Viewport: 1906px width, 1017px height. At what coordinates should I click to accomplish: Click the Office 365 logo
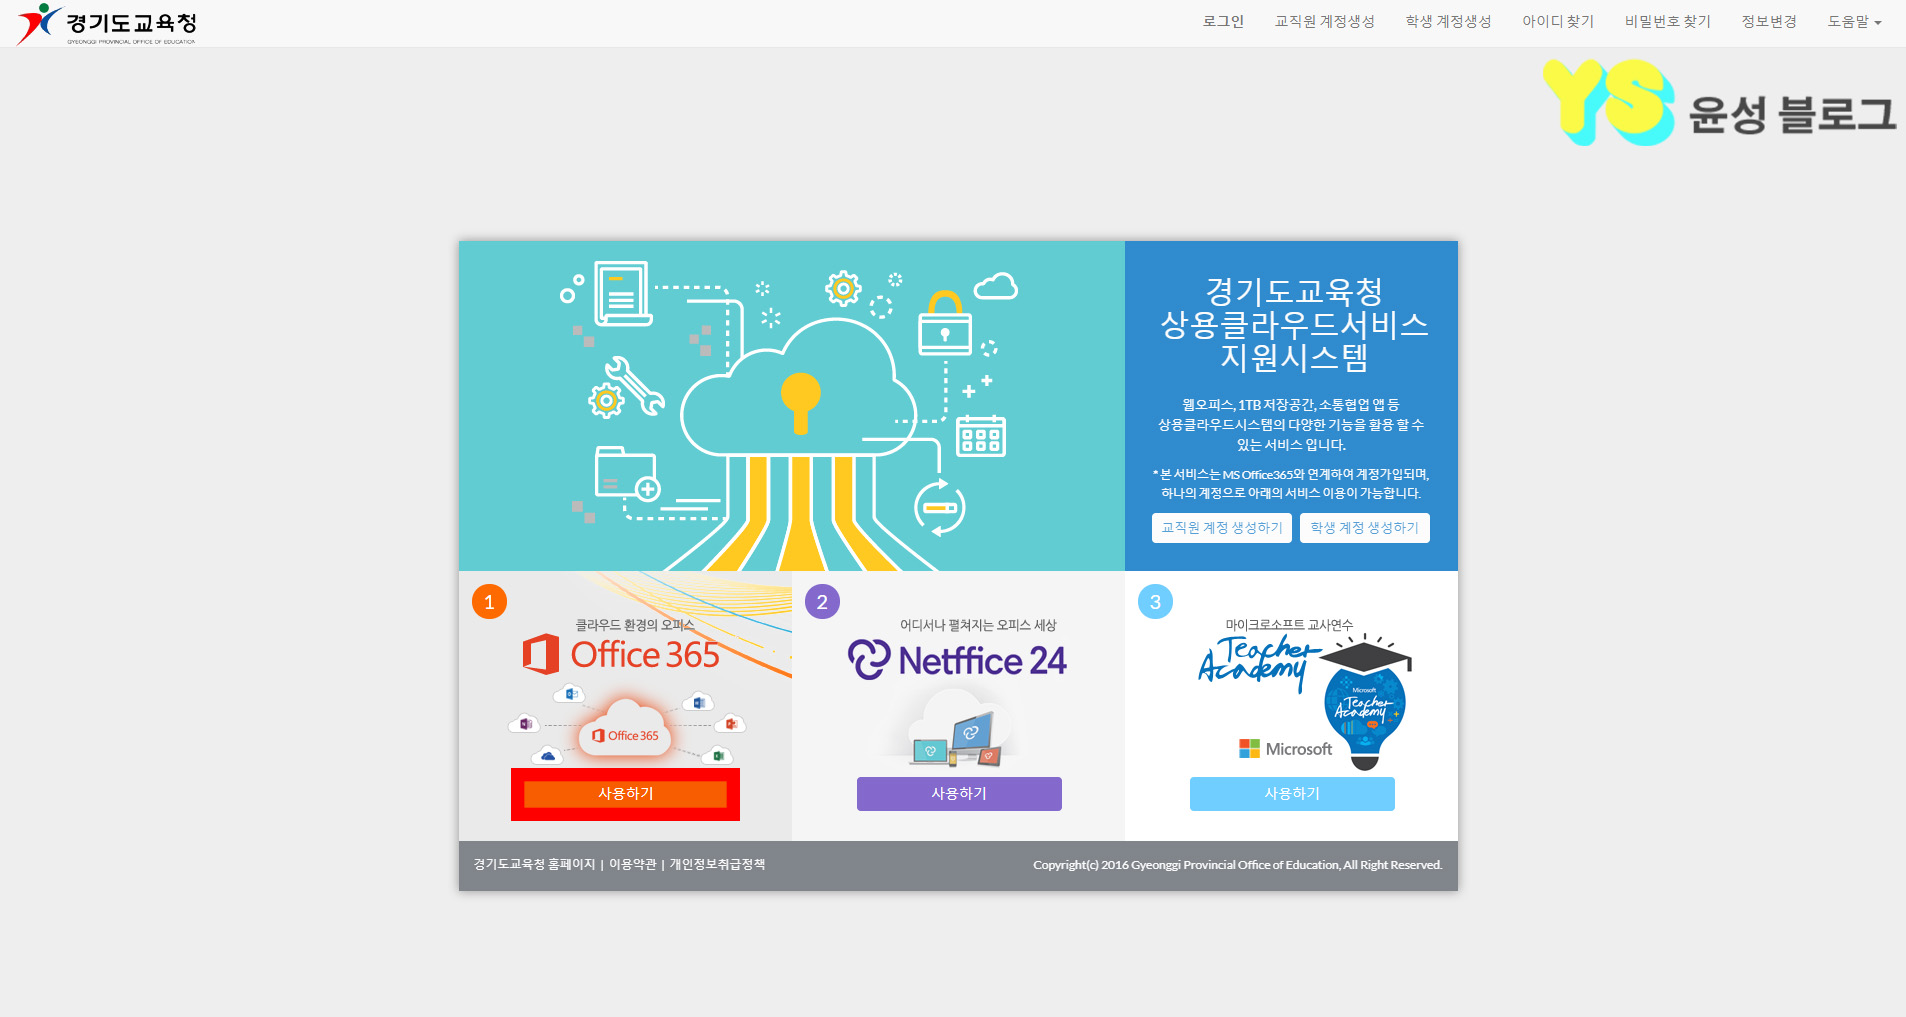tap(621, 655)
